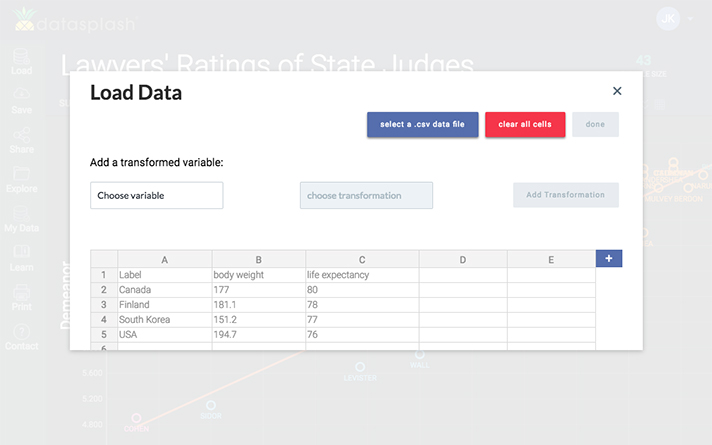Click the done button
This screenshot has height=445, width=712.
[x=595, y=124]
